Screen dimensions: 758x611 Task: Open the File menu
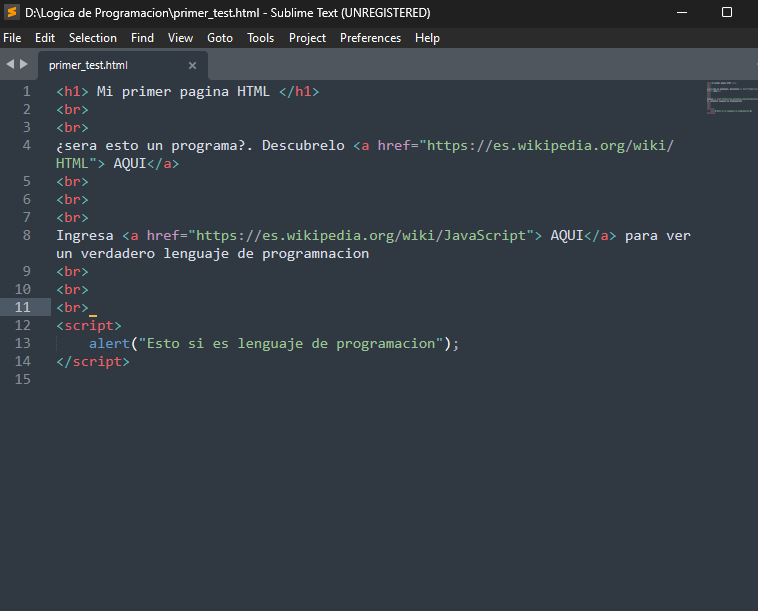tap(12, 38)
